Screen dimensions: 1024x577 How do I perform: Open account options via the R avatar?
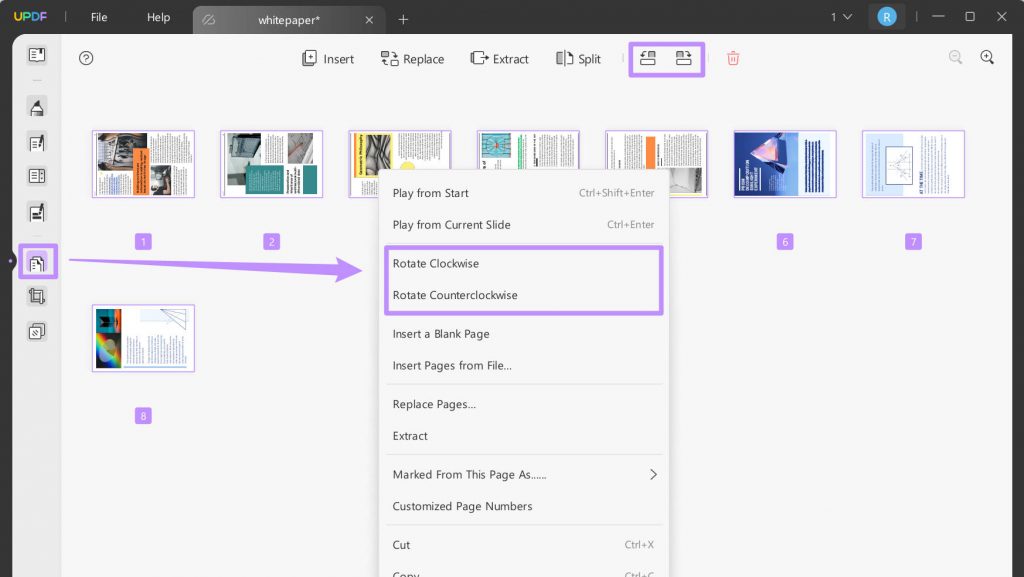(887, 16)
